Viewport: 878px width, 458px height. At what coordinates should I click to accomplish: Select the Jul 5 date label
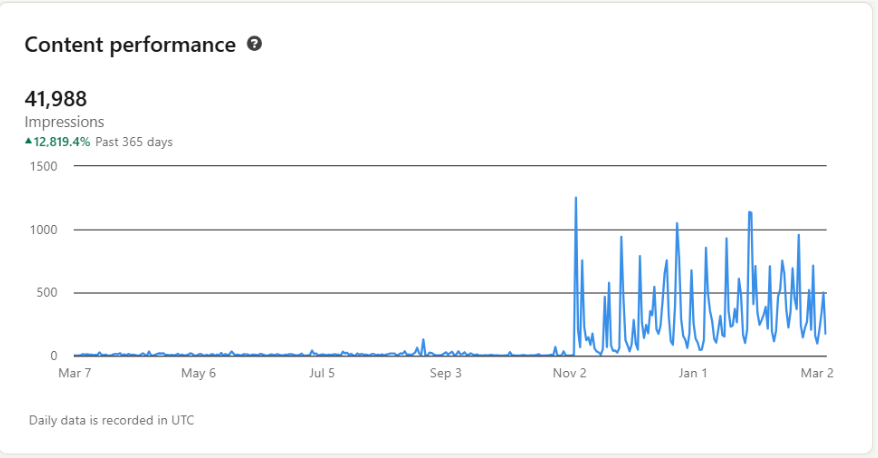pyautogui.click(x=322, y=374)
